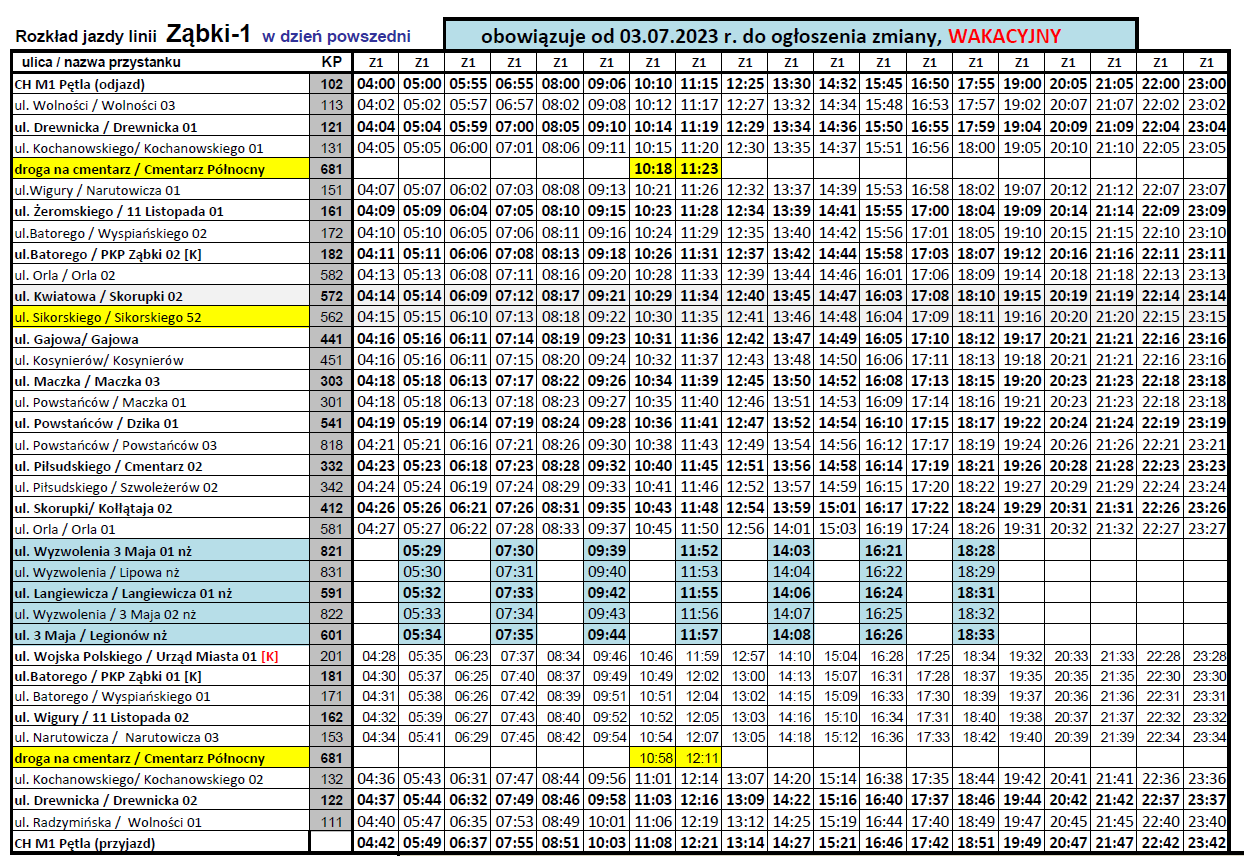
Task: Click 'ul. Piłsudskiego / Szwoleżerów 02' stop
Action: pyautogui.click(x=115, y=487)
